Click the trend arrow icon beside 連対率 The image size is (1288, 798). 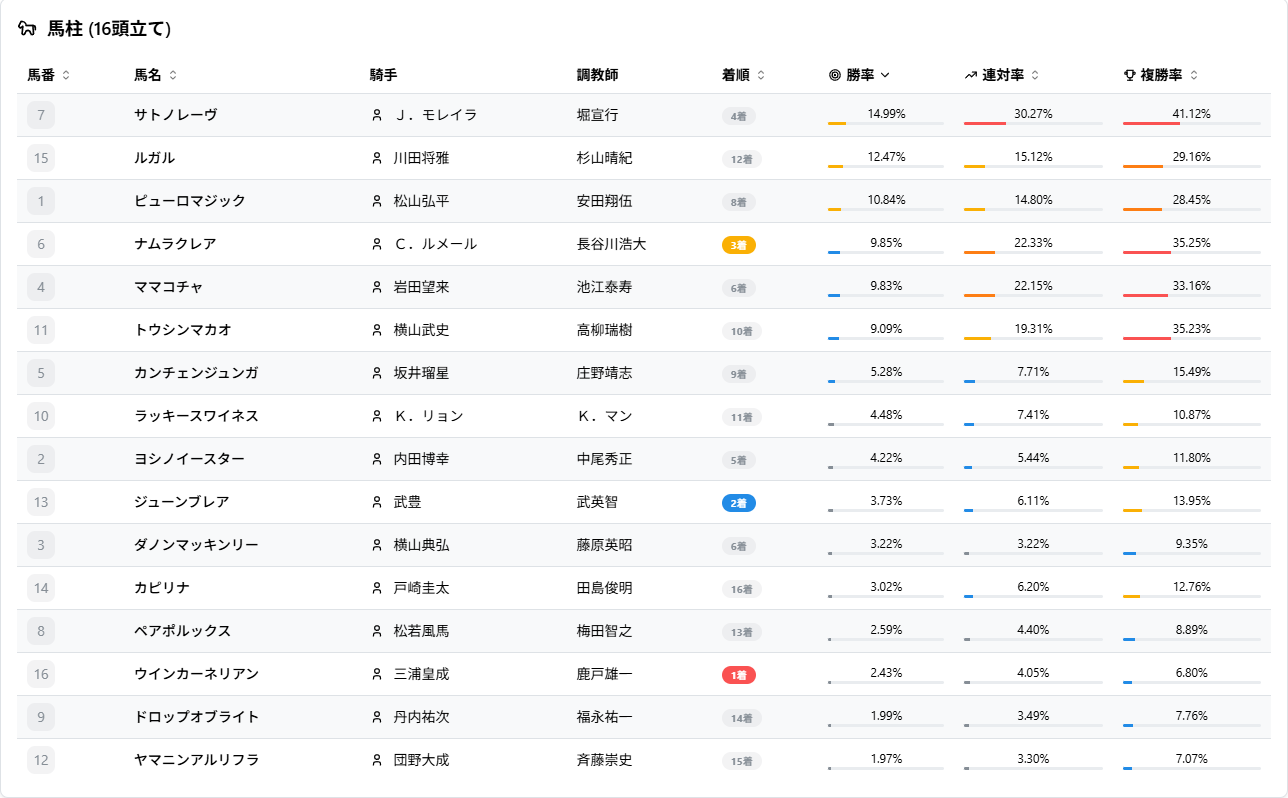(971, 75)
